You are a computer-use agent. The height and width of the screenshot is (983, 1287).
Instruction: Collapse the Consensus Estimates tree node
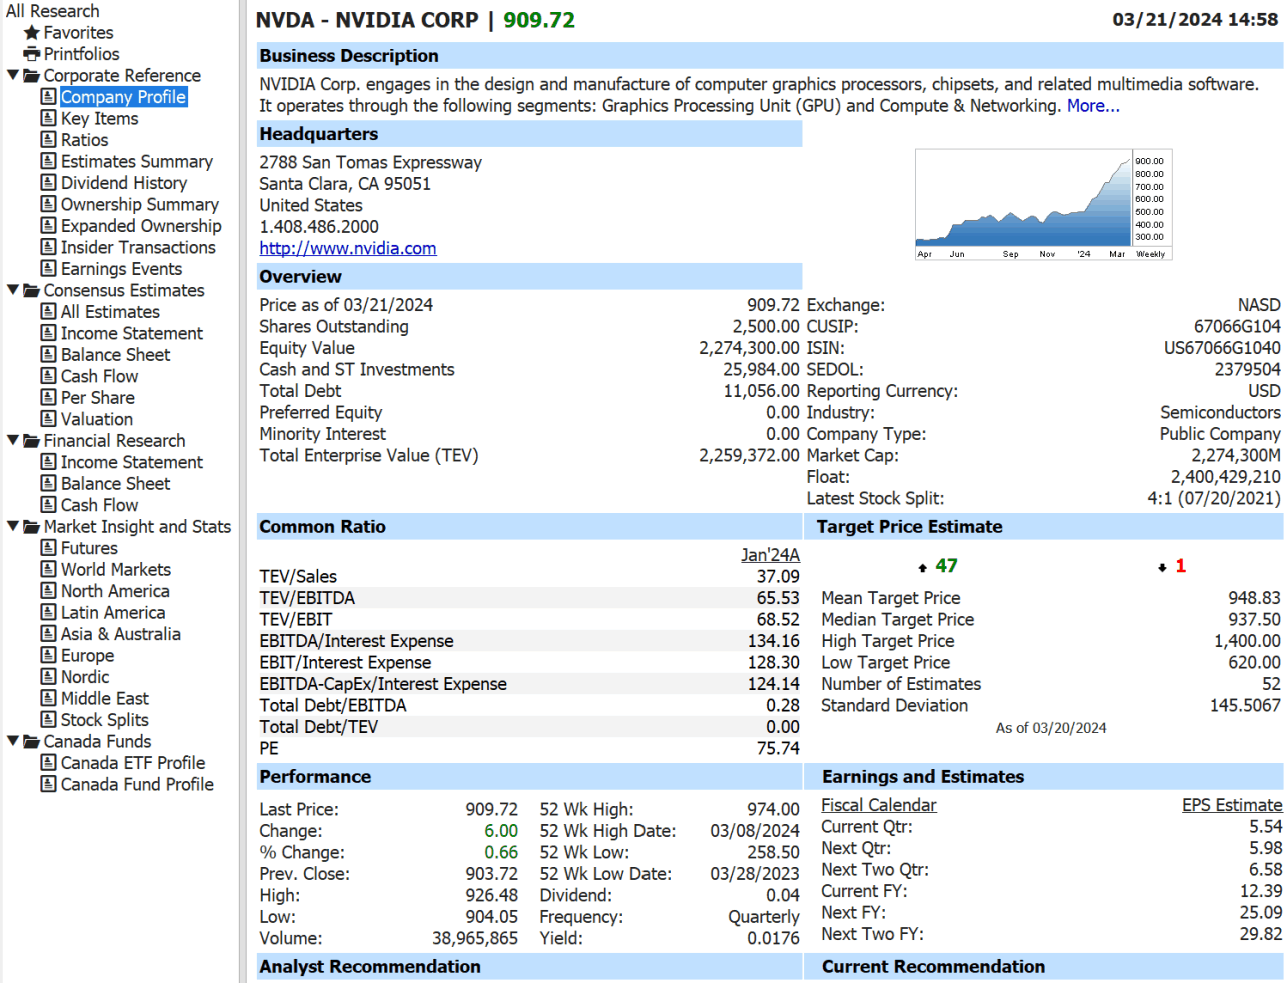tap(13, 290)
